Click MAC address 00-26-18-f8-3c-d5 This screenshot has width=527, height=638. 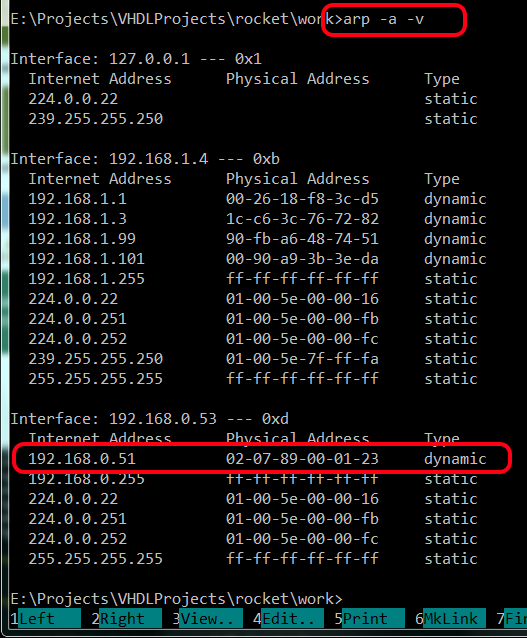(x=302, y=199)
